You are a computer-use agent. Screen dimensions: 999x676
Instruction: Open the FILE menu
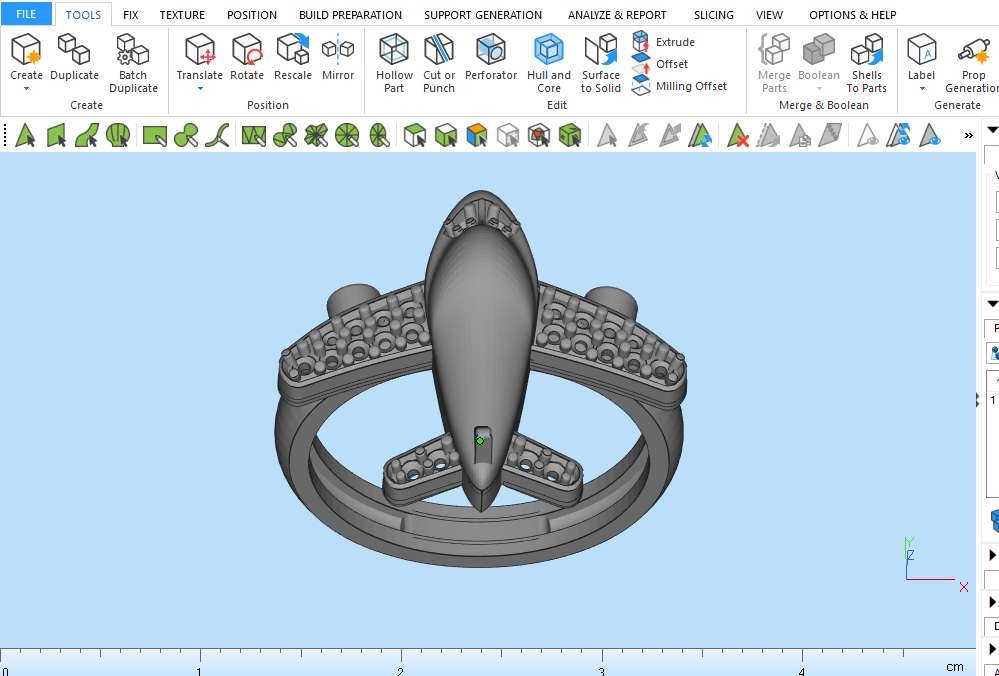(26, 15)
